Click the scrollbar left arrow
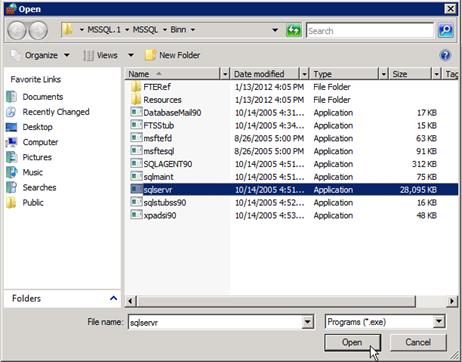 (x=130, y=301)
